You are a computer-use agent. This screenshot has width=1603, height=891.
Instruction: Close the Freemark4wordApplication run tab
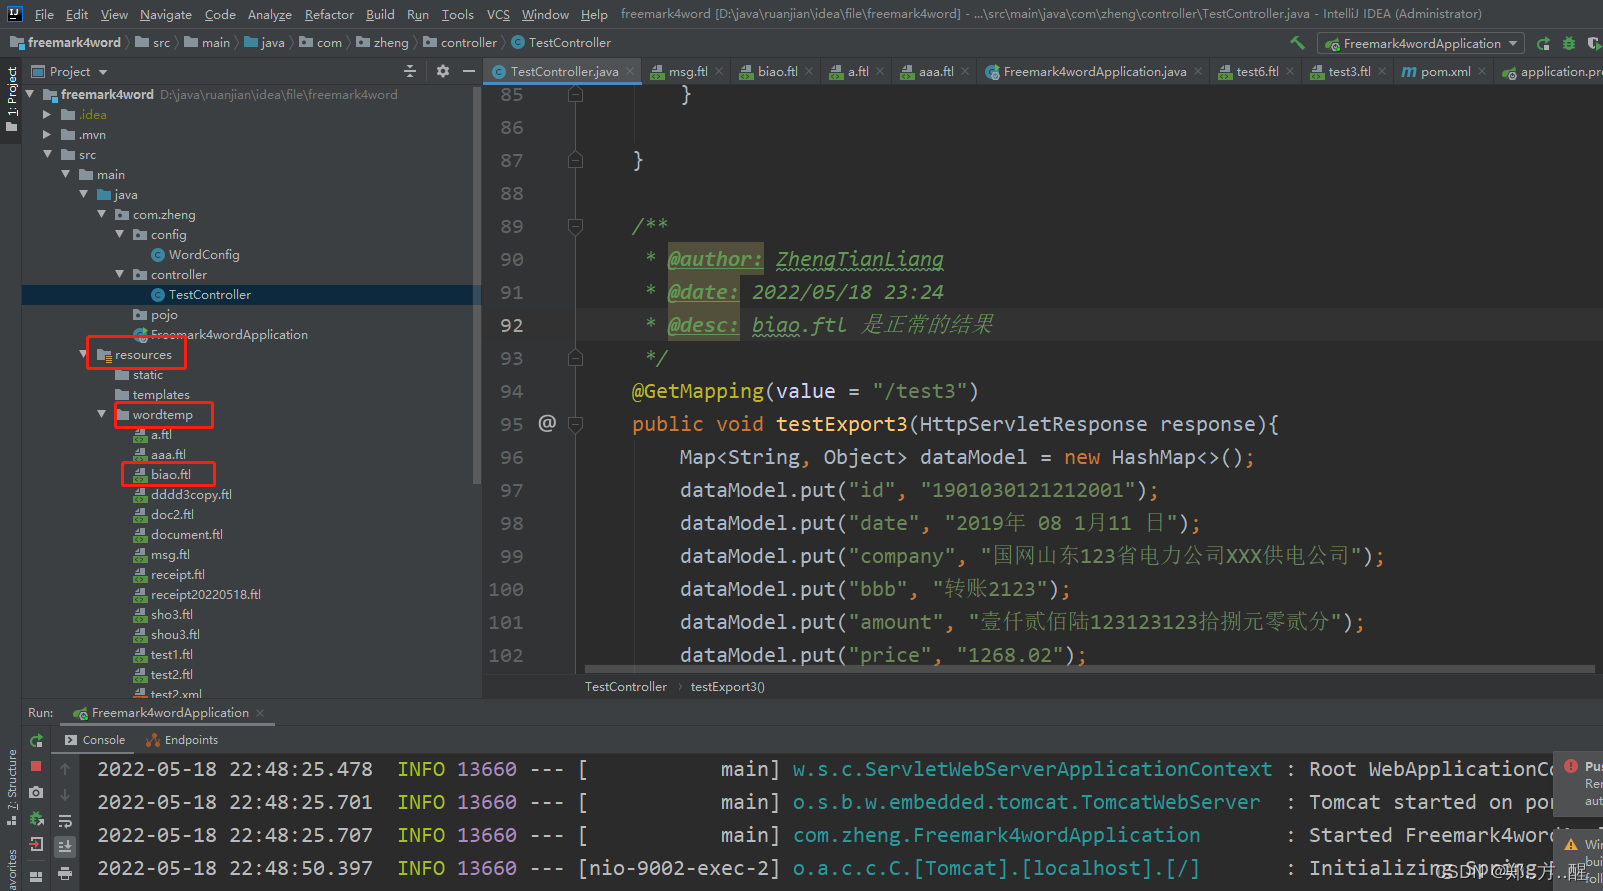[x=260, y=713]
